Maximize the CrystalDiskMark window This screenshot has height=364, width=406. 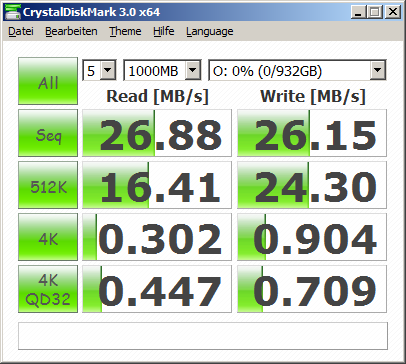pyautogui.click(x=375, y=12)
